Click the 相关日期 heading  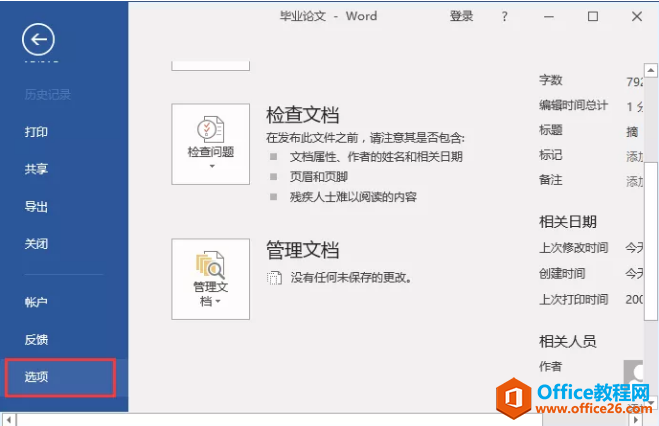pos(568,221)
